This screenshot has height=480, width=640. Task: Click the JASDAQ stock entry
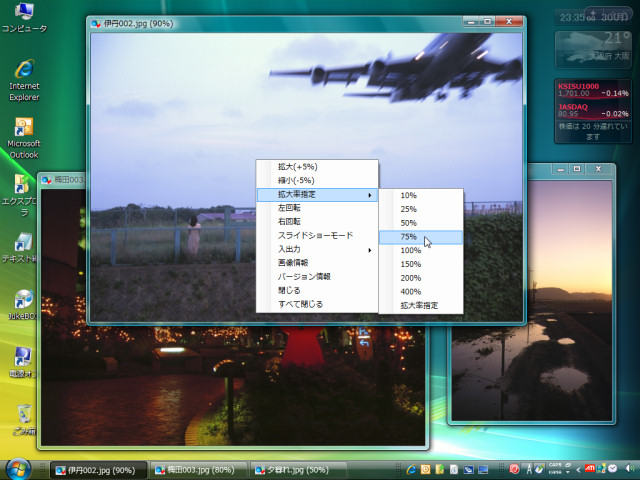[593, 110]
